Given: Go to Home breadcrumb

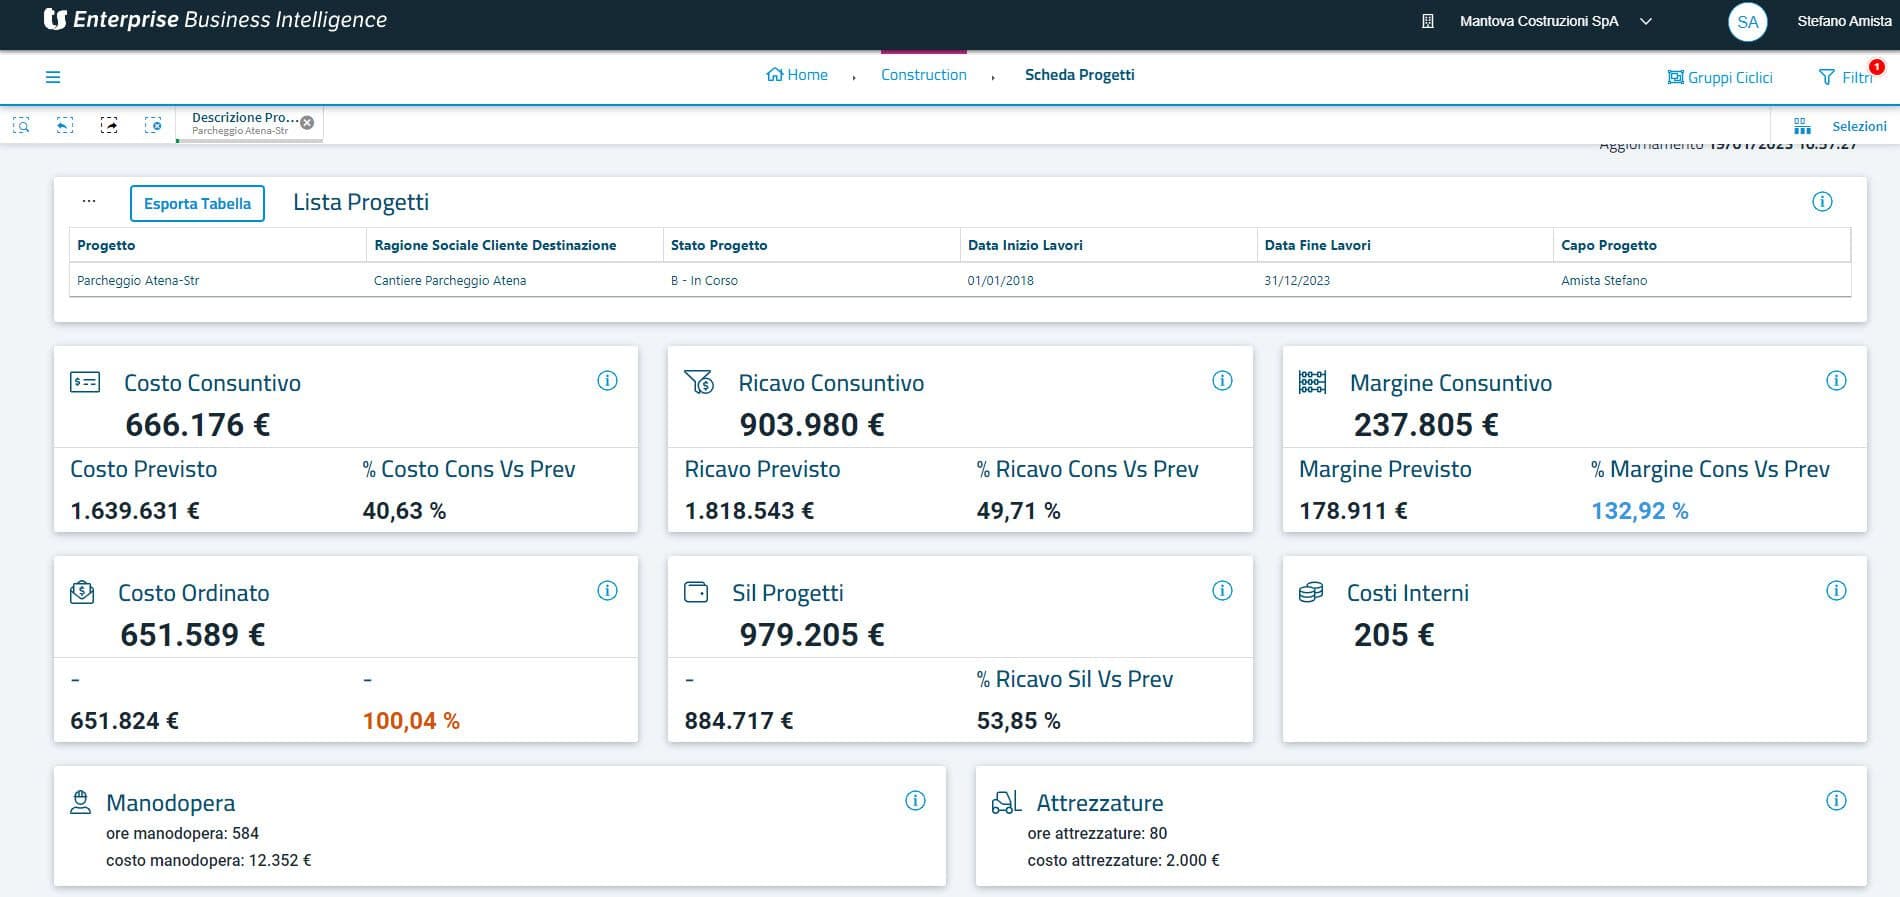Looking at the screenshot, I should click(x=797, y=75).
